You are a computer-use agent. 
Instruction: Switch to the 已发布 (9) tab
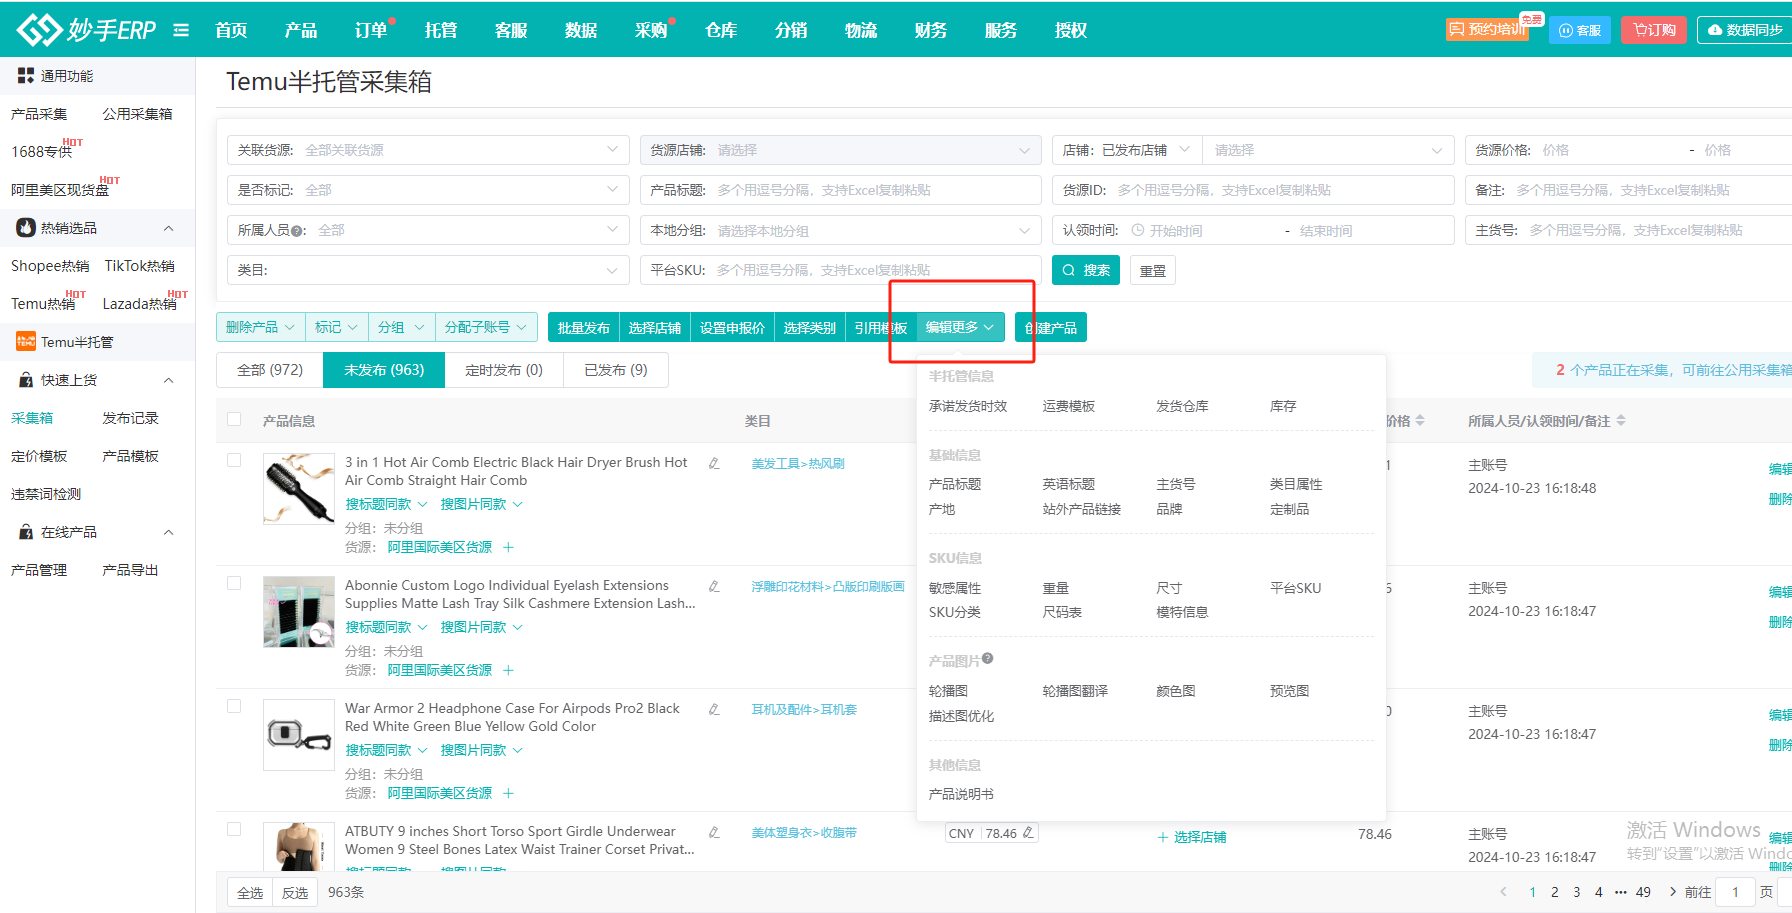[x=615, y=370]
